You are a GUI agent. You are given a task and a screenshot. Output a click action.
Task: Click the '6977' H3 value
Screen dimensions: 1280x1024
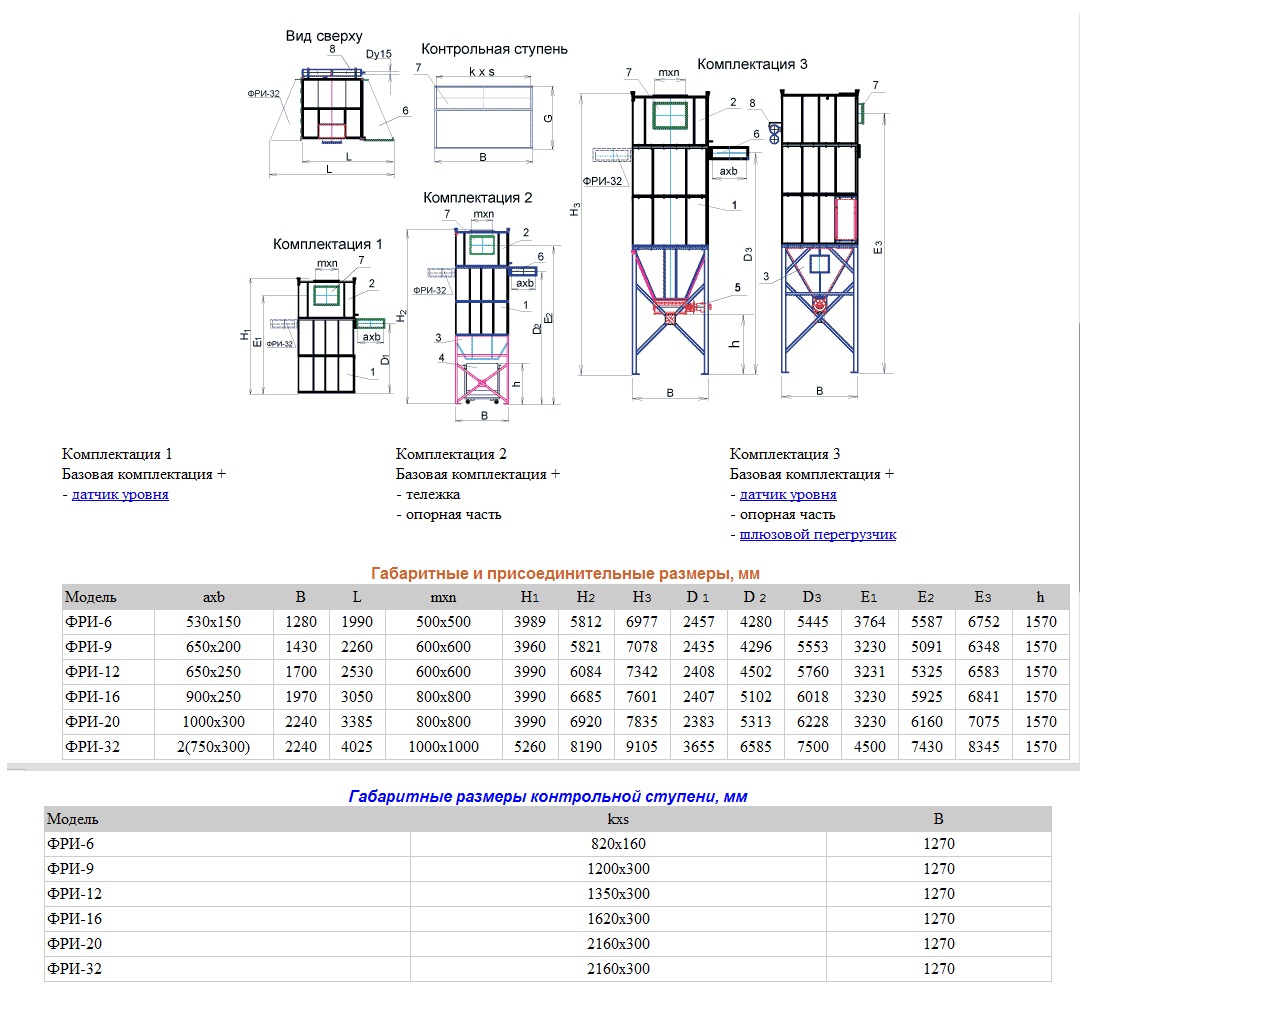tap(642, 622)
